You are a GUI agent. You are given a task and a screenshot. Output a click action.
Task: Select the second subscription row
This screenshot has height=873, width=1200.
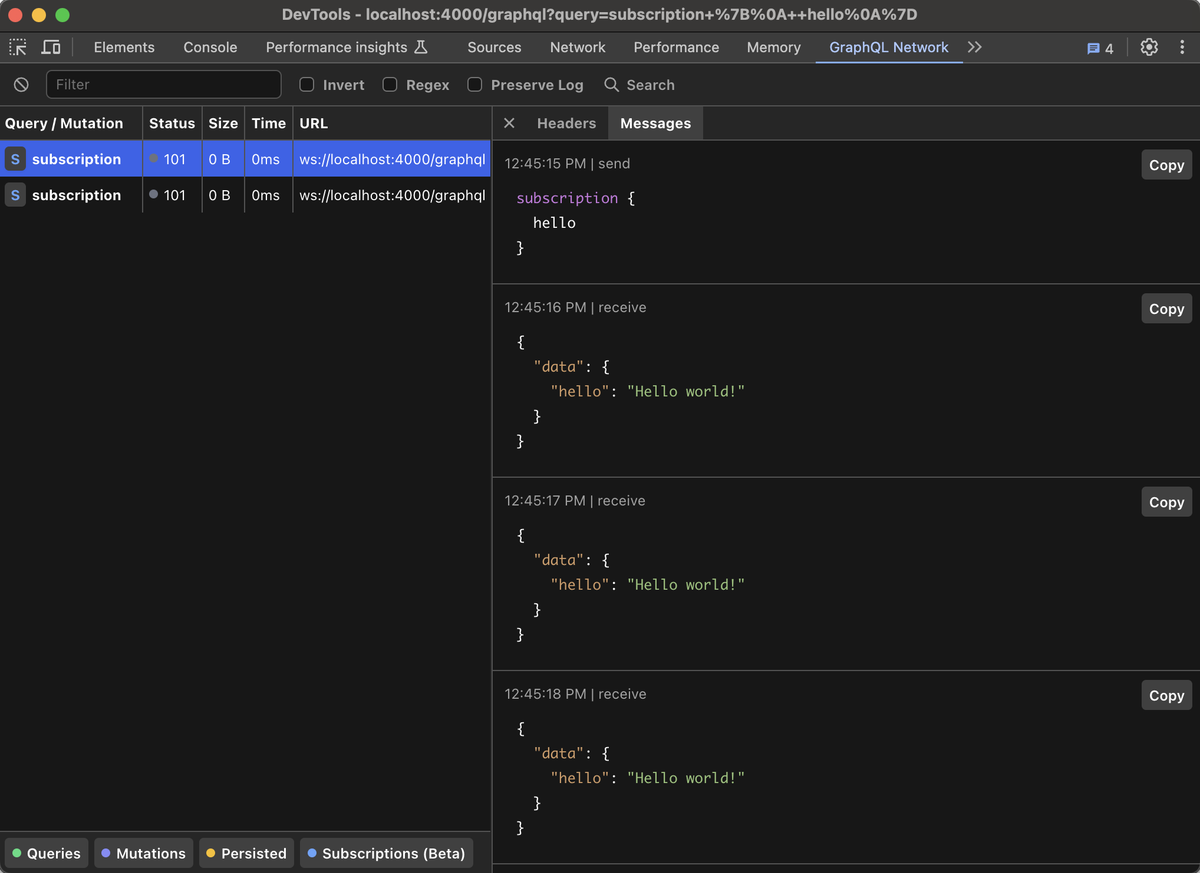[x=80, y=195]
